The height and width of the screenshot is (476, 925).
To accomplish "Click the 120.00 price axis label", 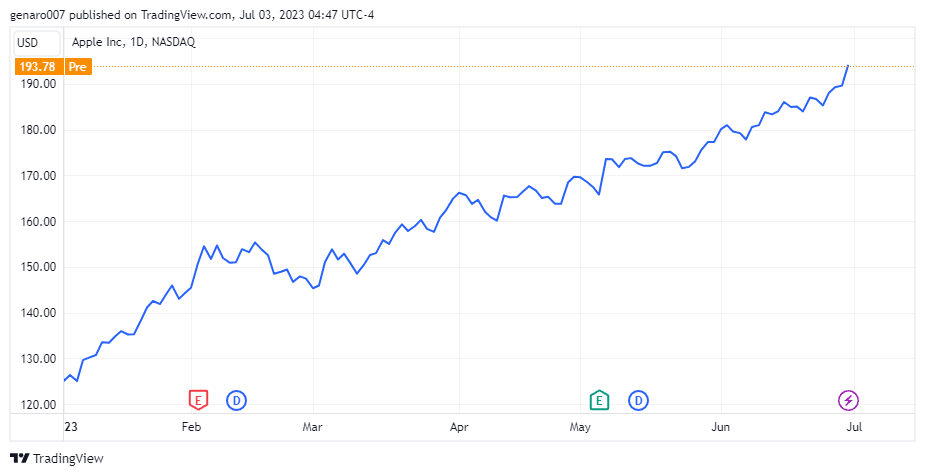I will 38,405.
